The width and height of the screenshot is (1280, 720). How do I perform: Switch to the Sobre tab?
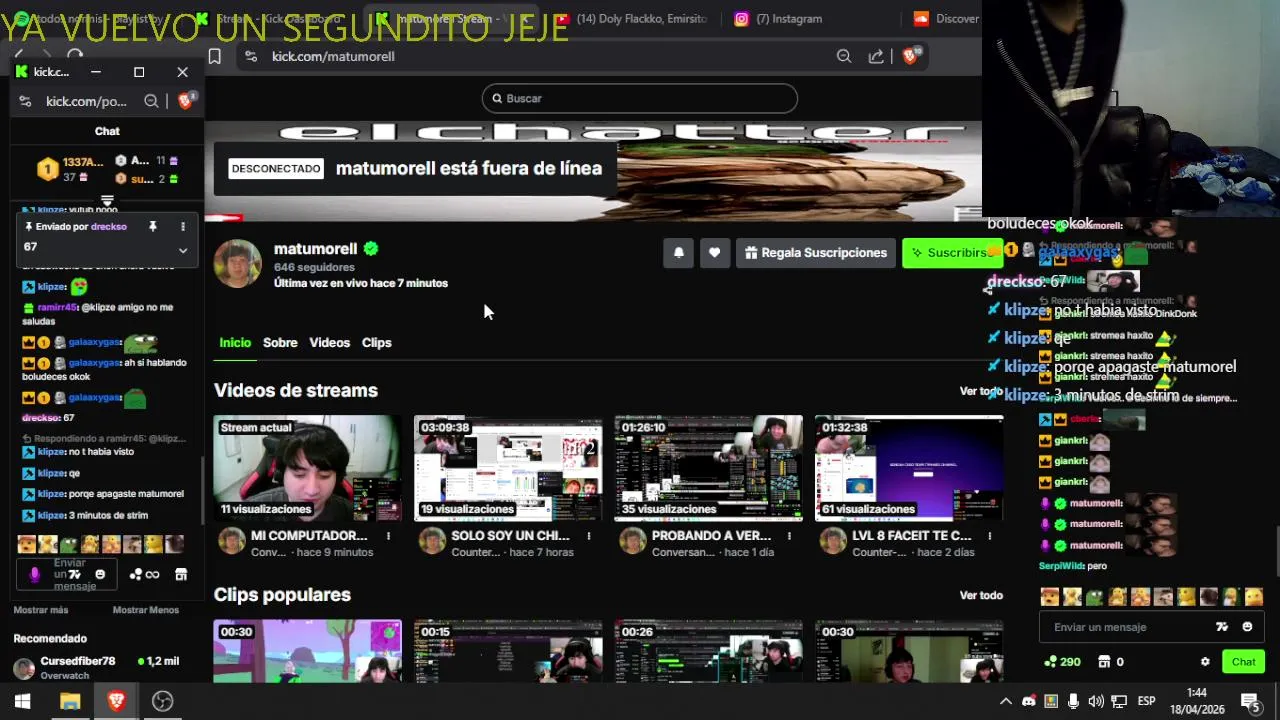coord(280,342)
